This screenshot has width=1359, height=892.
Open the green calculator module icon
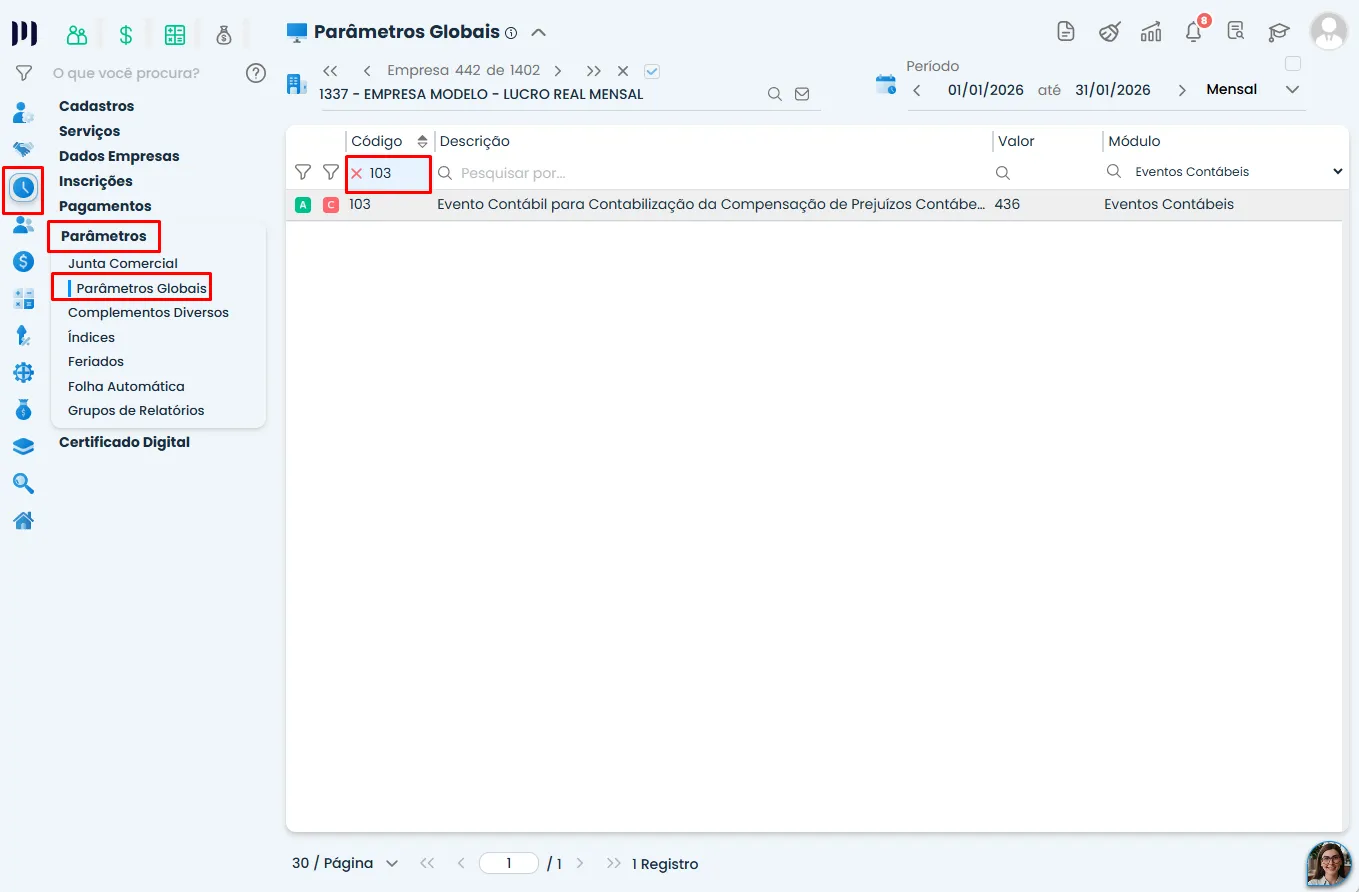(175, 35)
